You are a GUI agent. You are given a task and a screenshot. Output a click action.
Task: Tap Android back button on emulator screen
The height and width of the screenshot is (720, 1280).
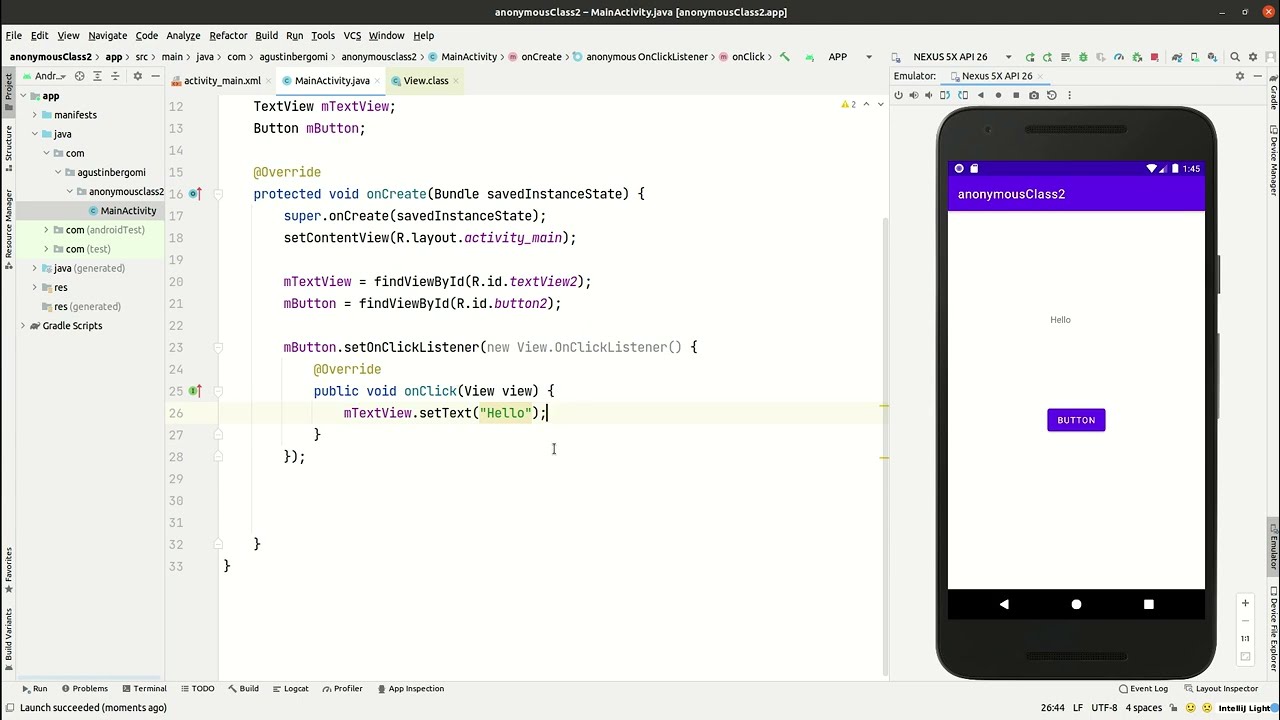[x=1004, y=604]
